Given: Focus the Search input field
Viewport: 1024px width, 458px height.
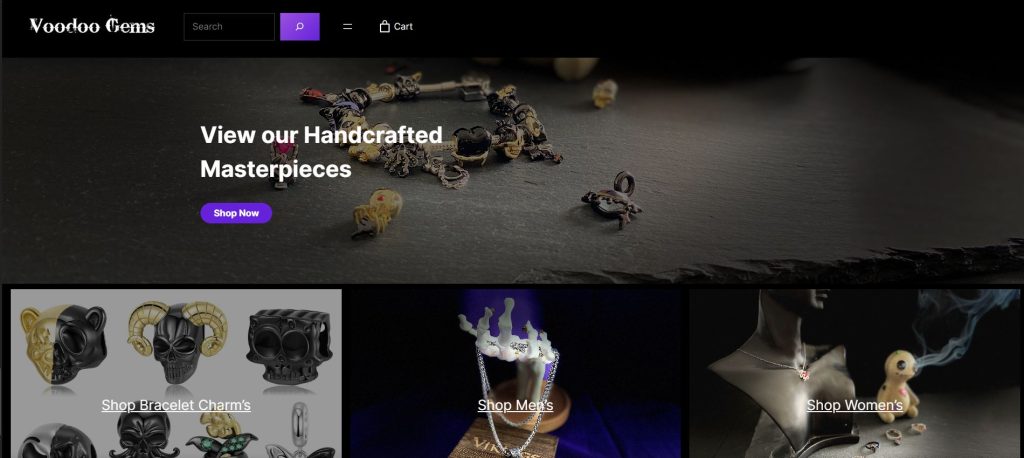Looking at the screenshot, I should (229, 27).
